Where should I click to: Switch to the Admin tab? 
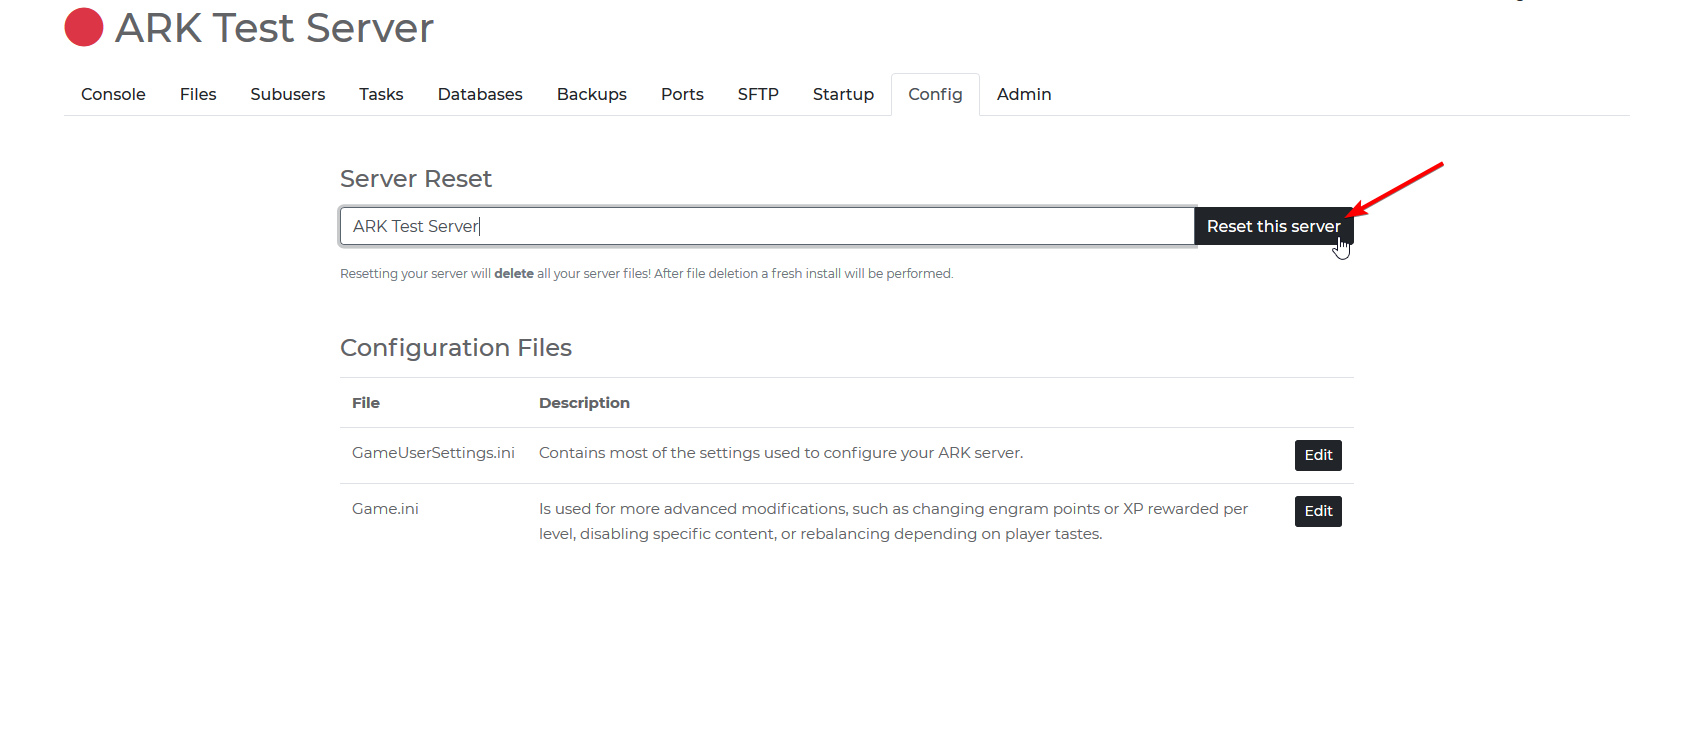click(1024, 94)
